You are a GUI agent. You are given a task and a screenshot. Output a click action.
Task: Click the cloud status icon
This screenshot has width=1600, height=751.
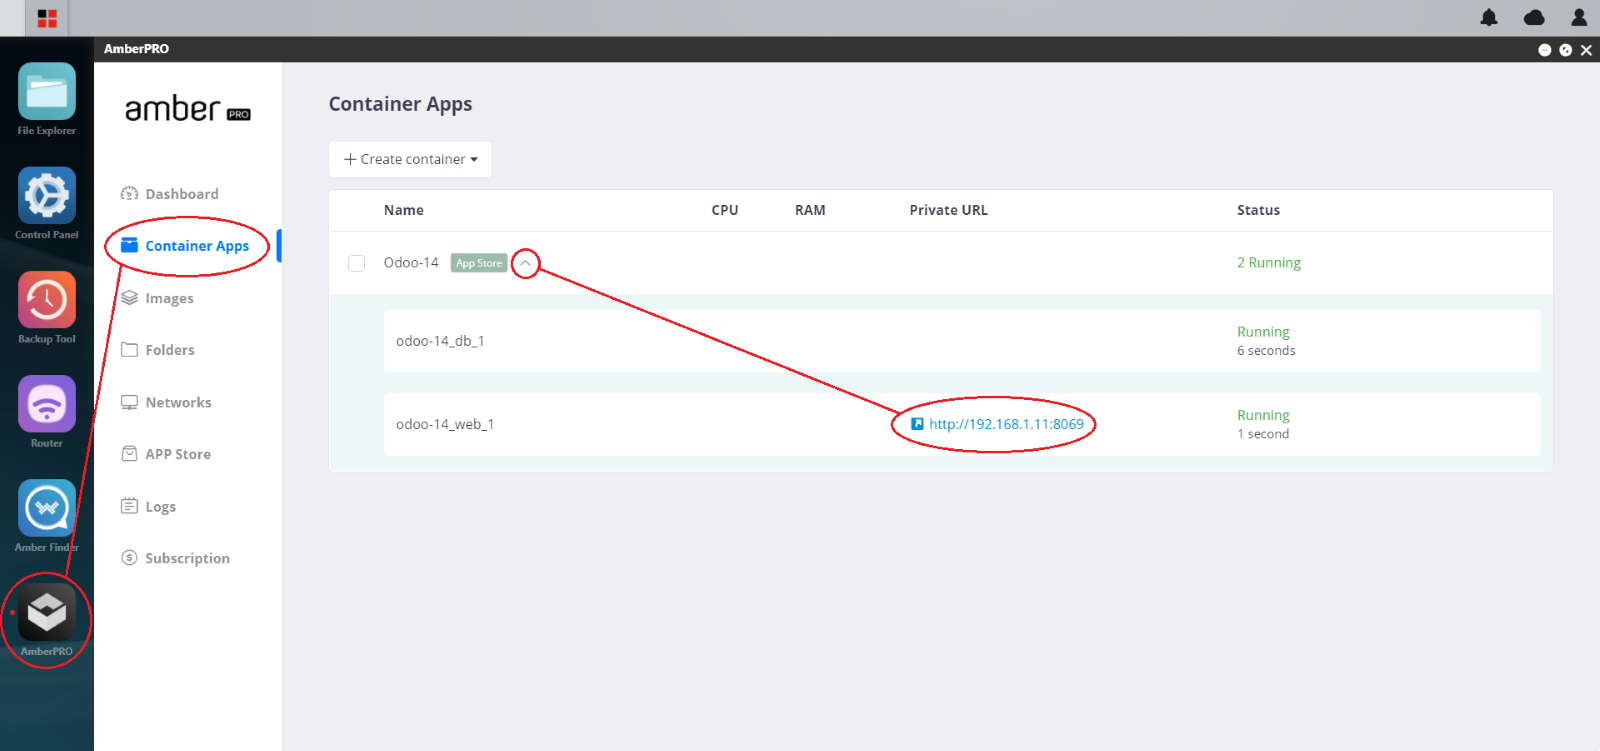(x=1534, y=17)
